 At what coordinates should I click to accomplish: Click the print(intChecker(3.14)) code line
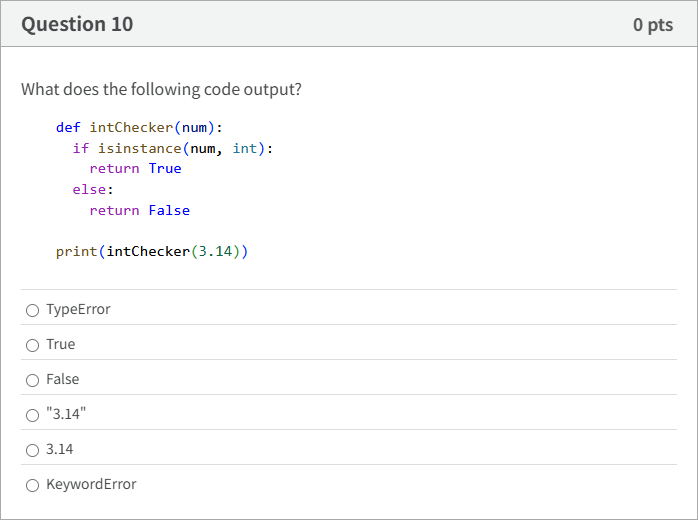point(152,252)
